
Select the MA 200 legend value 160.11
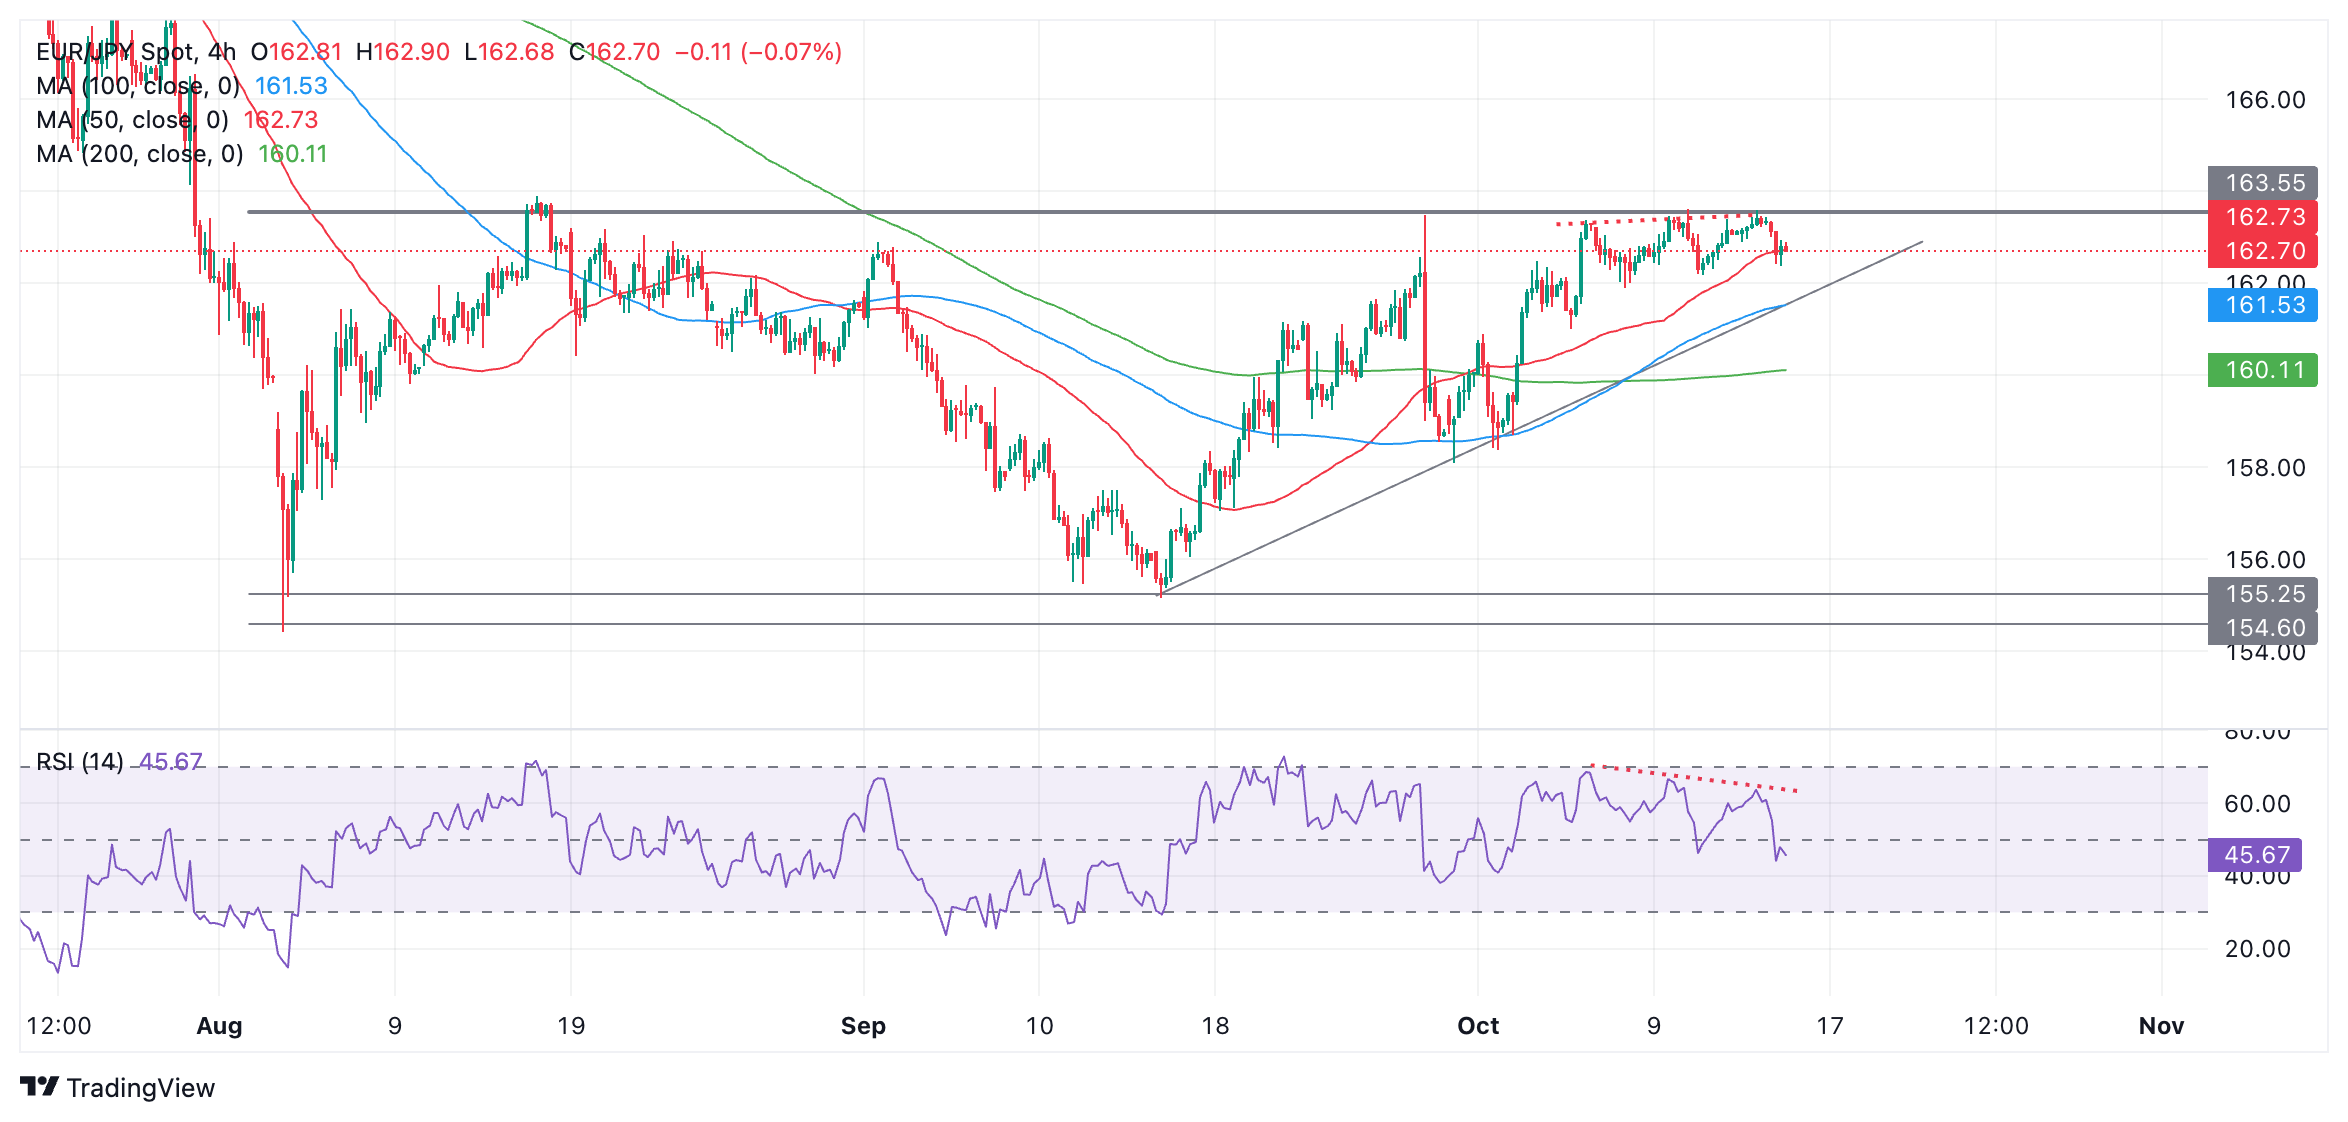[x=293, y=154]
